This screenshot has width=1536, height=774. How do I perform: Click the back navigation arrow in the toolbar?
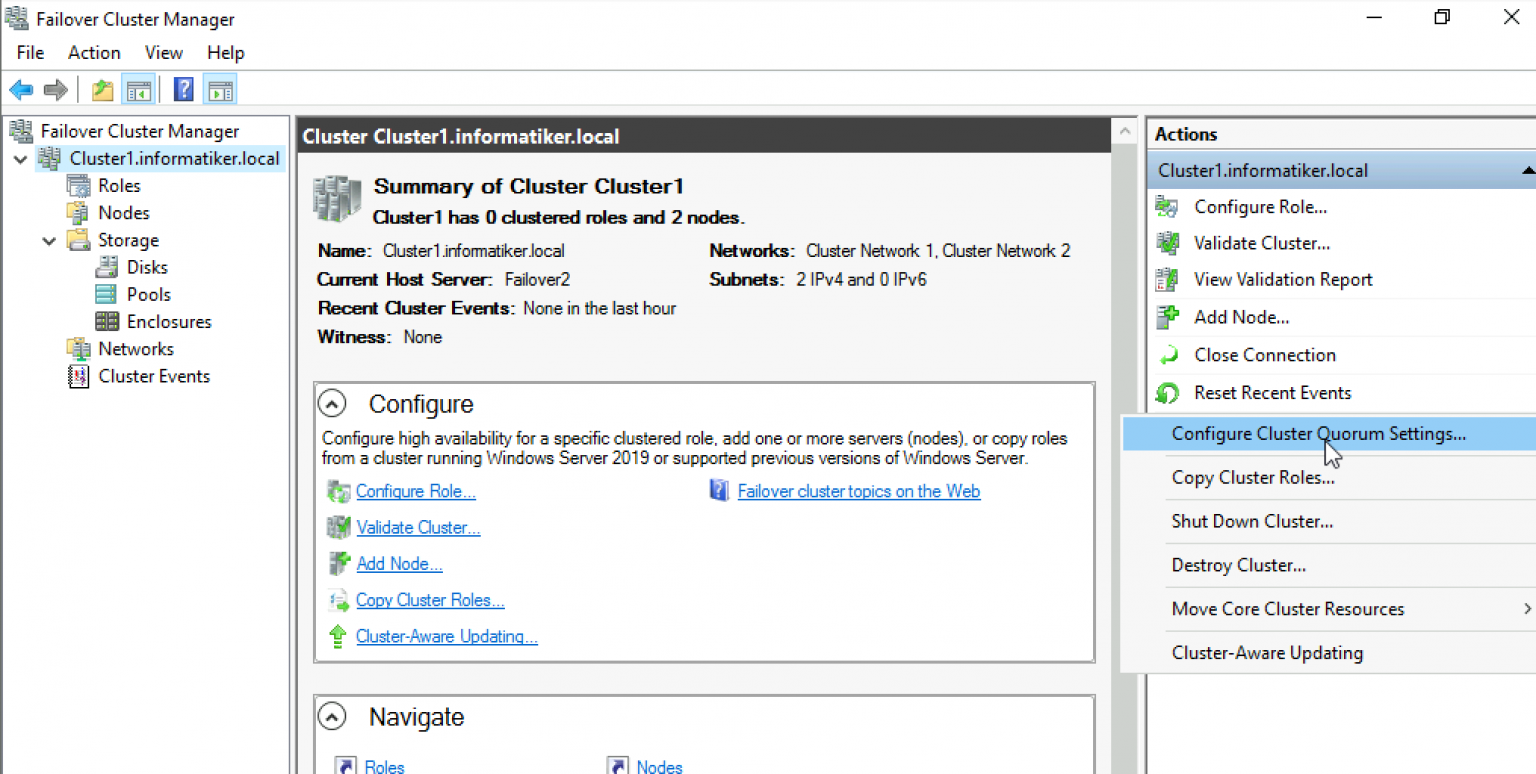coord(21,89)
